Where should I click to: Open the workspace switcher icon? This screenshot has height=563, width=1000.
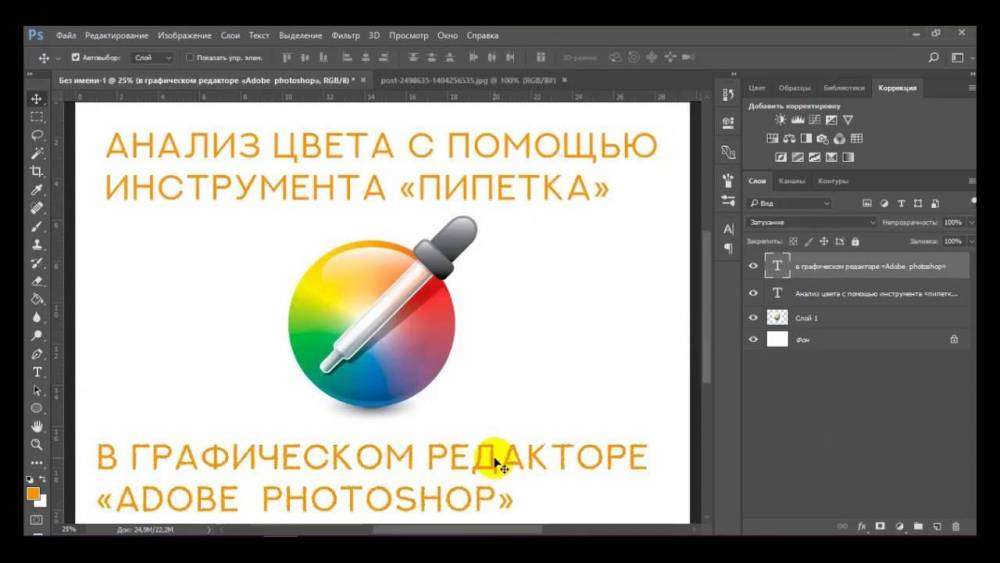click(x=958, y=57)
